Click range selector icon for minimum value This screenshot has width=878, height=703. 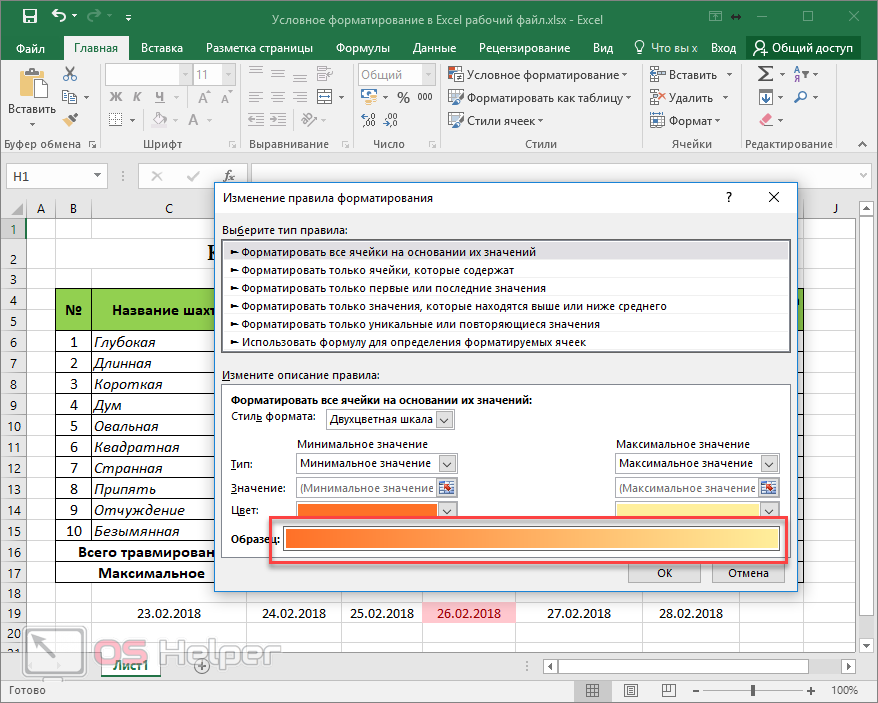[447, 488]
